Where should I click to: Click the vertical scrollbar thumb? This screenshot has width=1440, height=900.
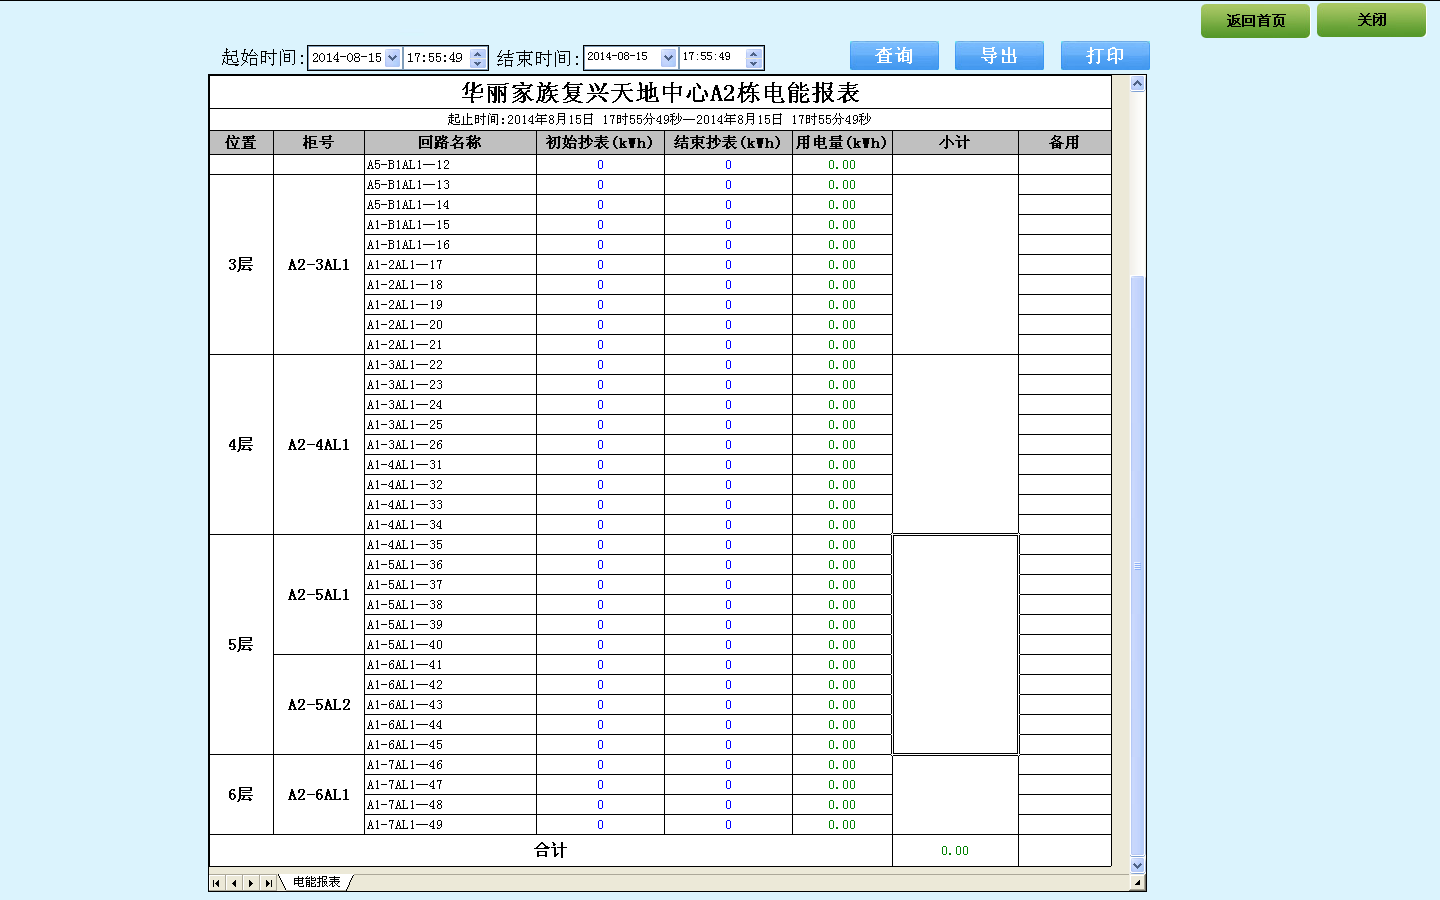coord(1137,565)
